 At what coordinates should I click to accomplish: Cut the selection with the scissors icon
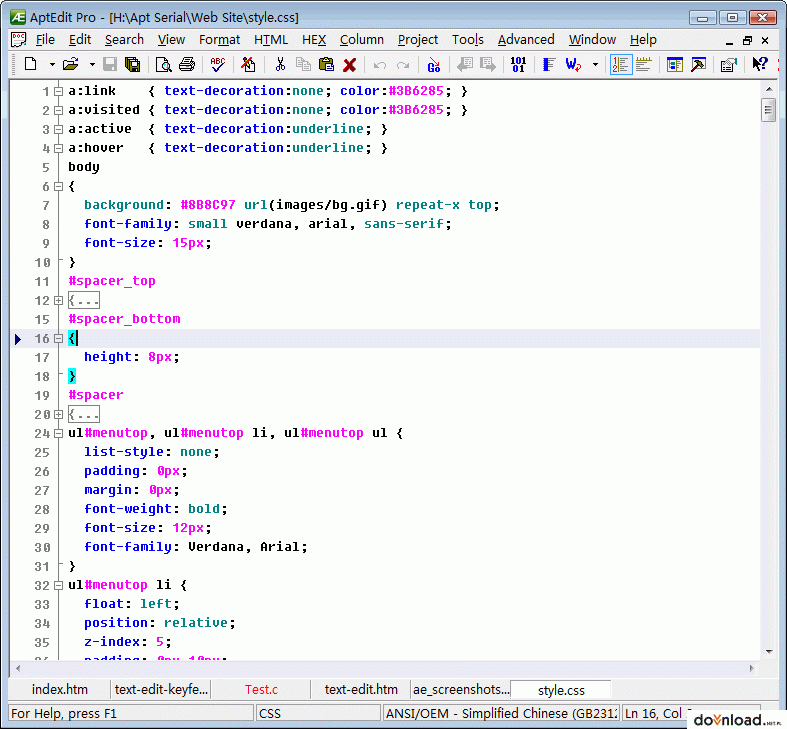point(280,64)
